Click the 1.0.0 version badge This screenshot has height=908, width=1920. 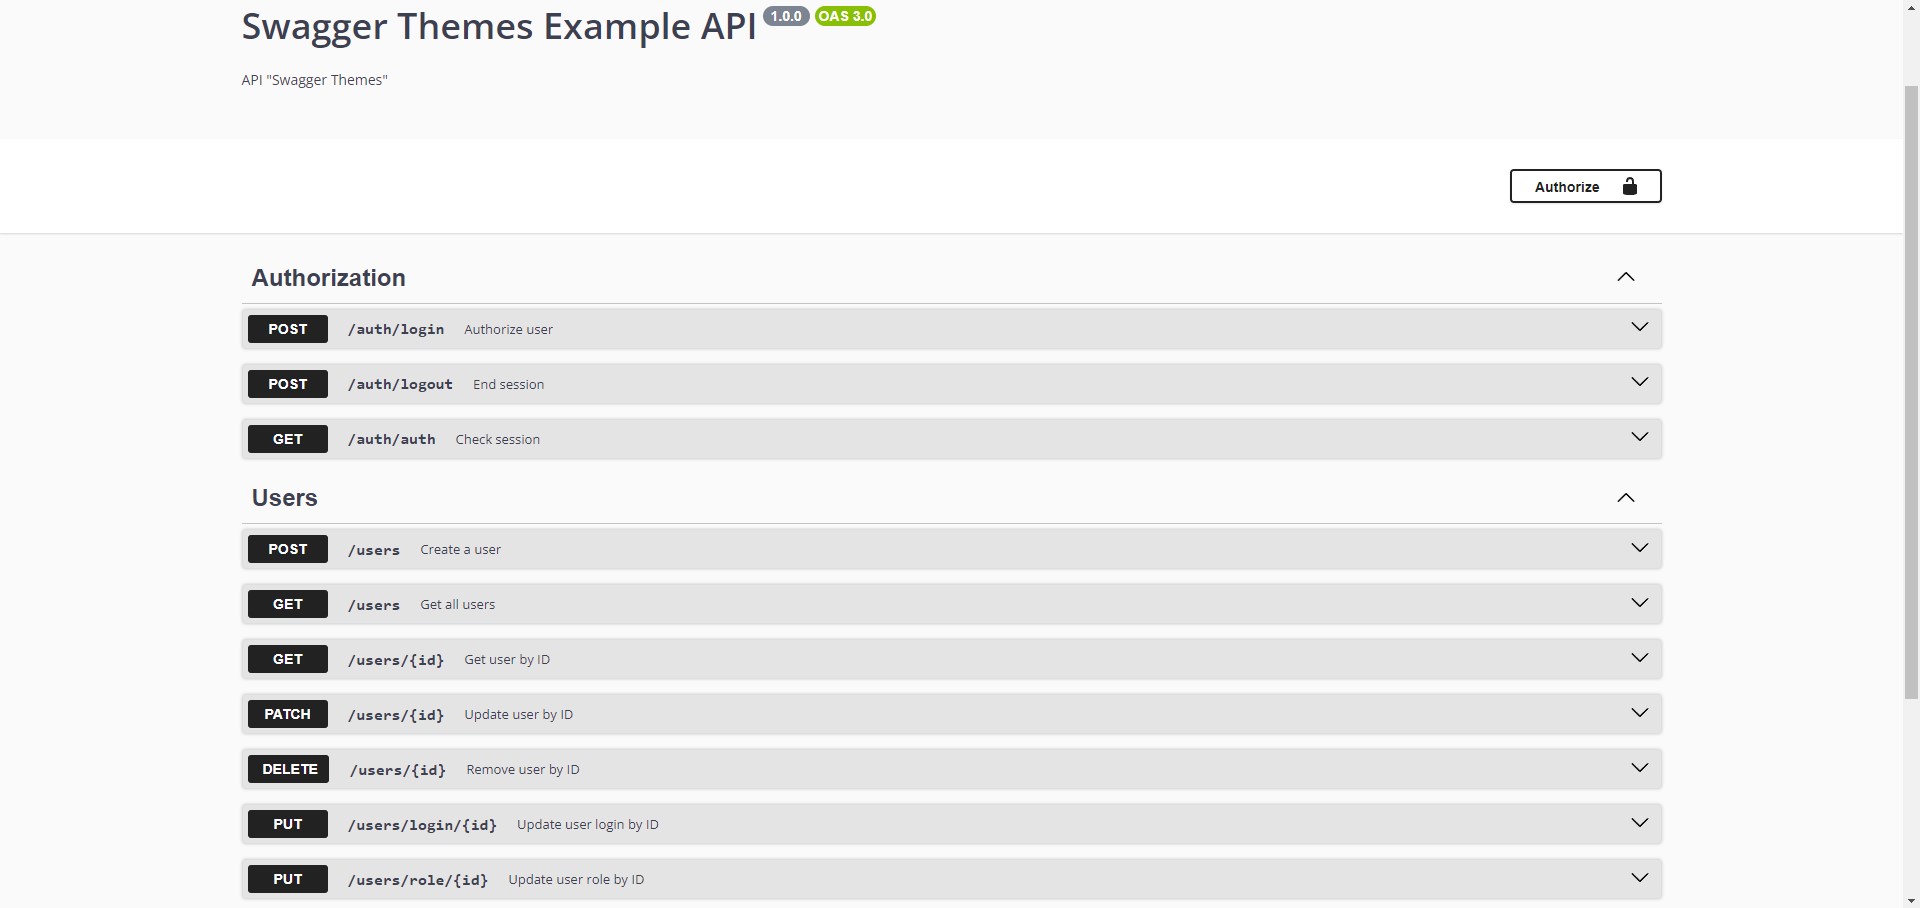coord(786,16)
